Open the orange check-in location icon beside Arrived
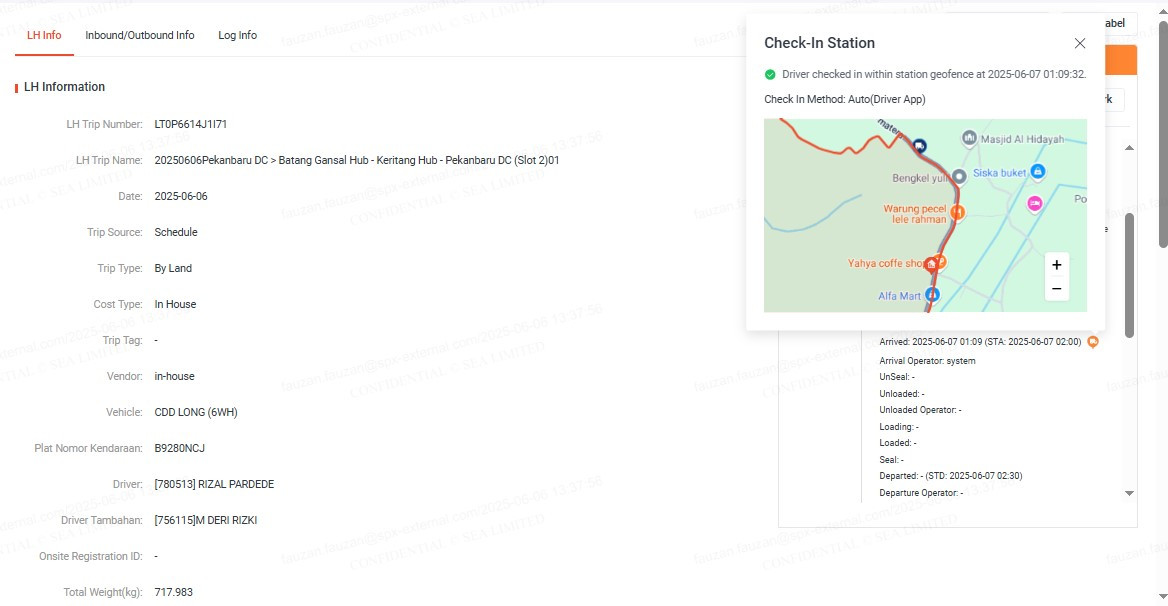The image size is (1168, 606). tap(1093, 342)
